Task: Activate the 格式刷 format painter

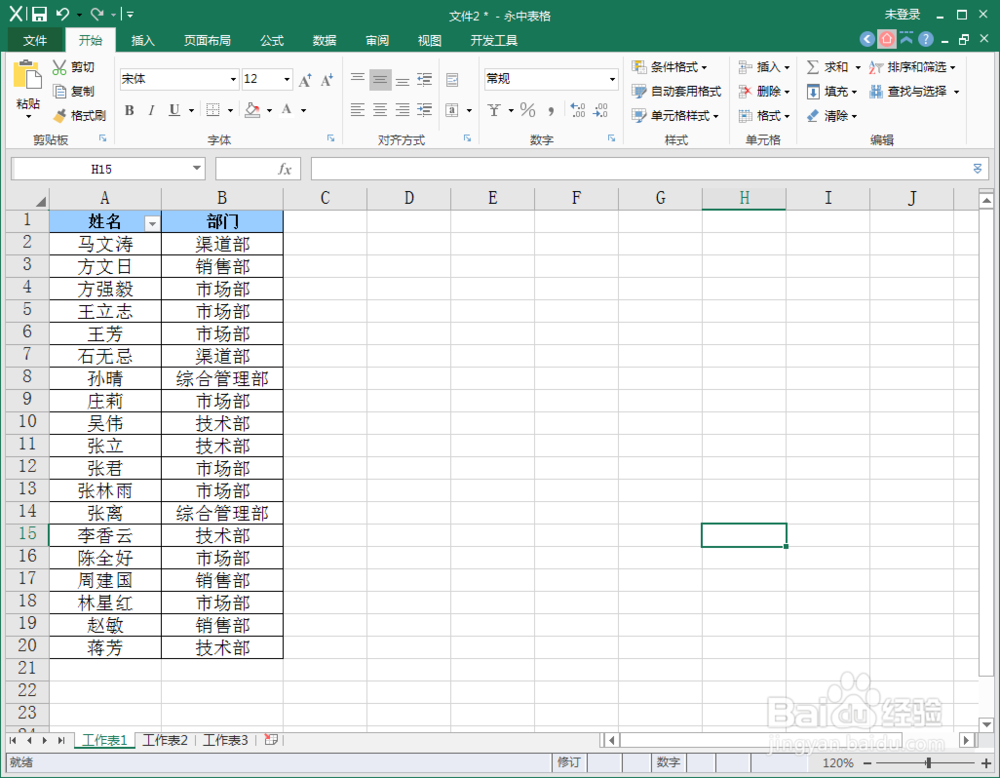Action: [80, 115]
